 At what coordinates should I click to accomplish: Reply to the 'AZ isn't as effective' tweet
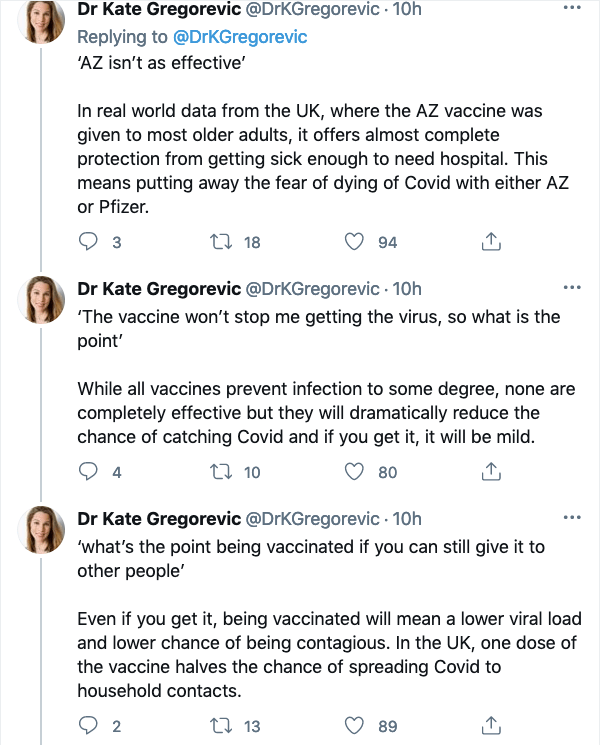click(x=89, y=242)
